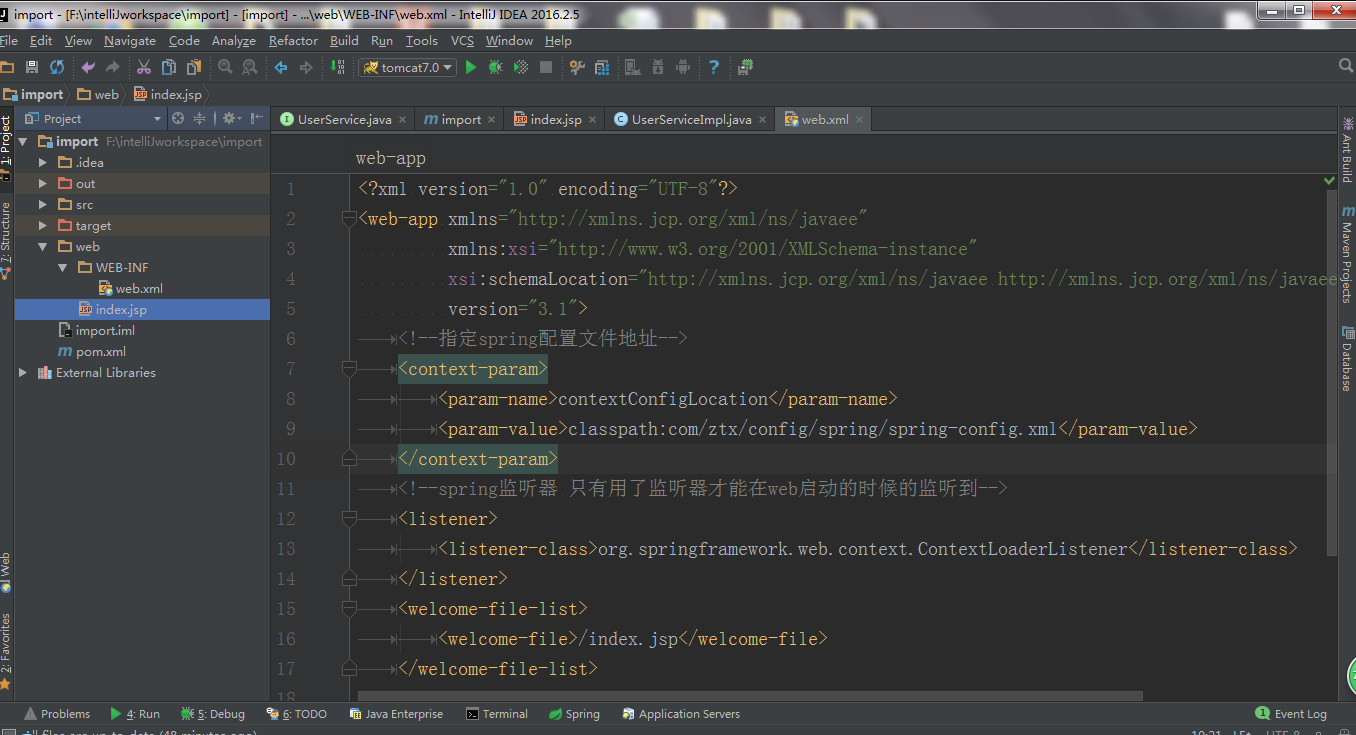This screenshot has height=735, width=1356.
Task: Start debugging with the bug icon
Action: pyautogui.click(x=496, y=67)
